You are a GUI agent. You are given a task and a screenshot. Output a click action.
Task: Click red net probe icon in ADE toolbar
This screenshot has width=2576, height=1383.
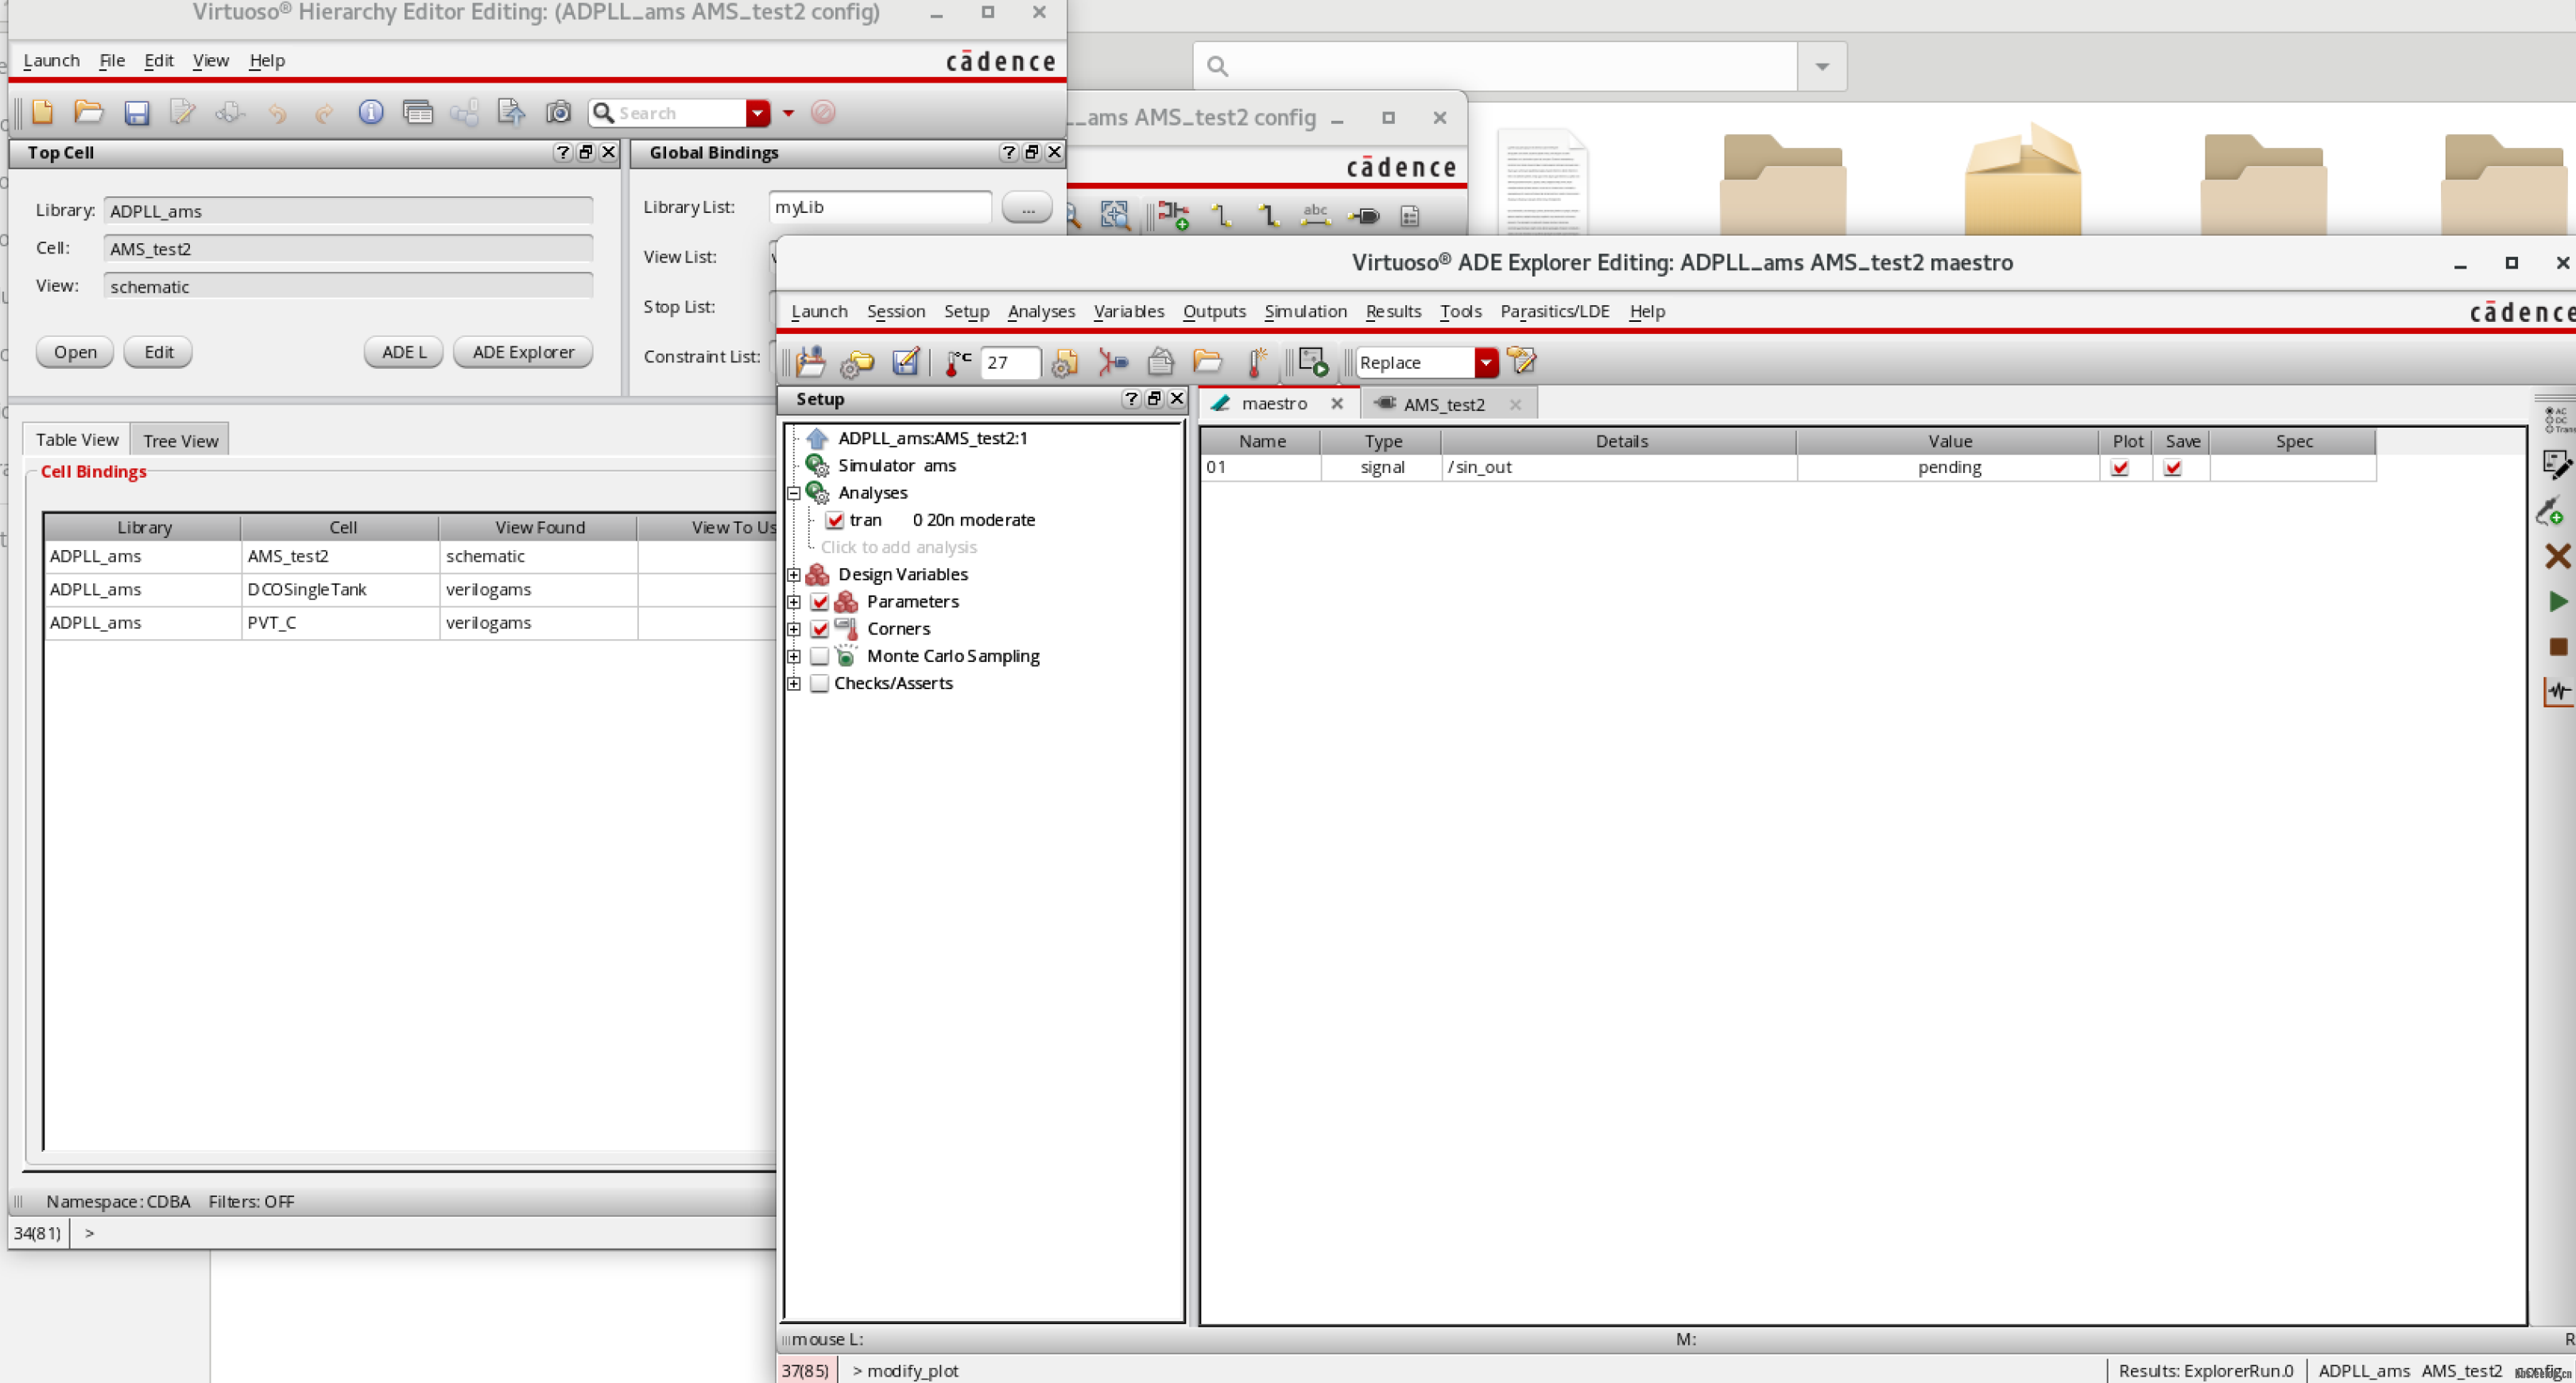tap(1112, 362)
